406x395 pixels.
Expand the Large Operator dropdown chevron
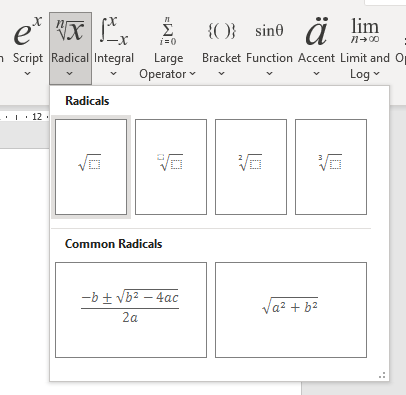click(x=193, y=74)
